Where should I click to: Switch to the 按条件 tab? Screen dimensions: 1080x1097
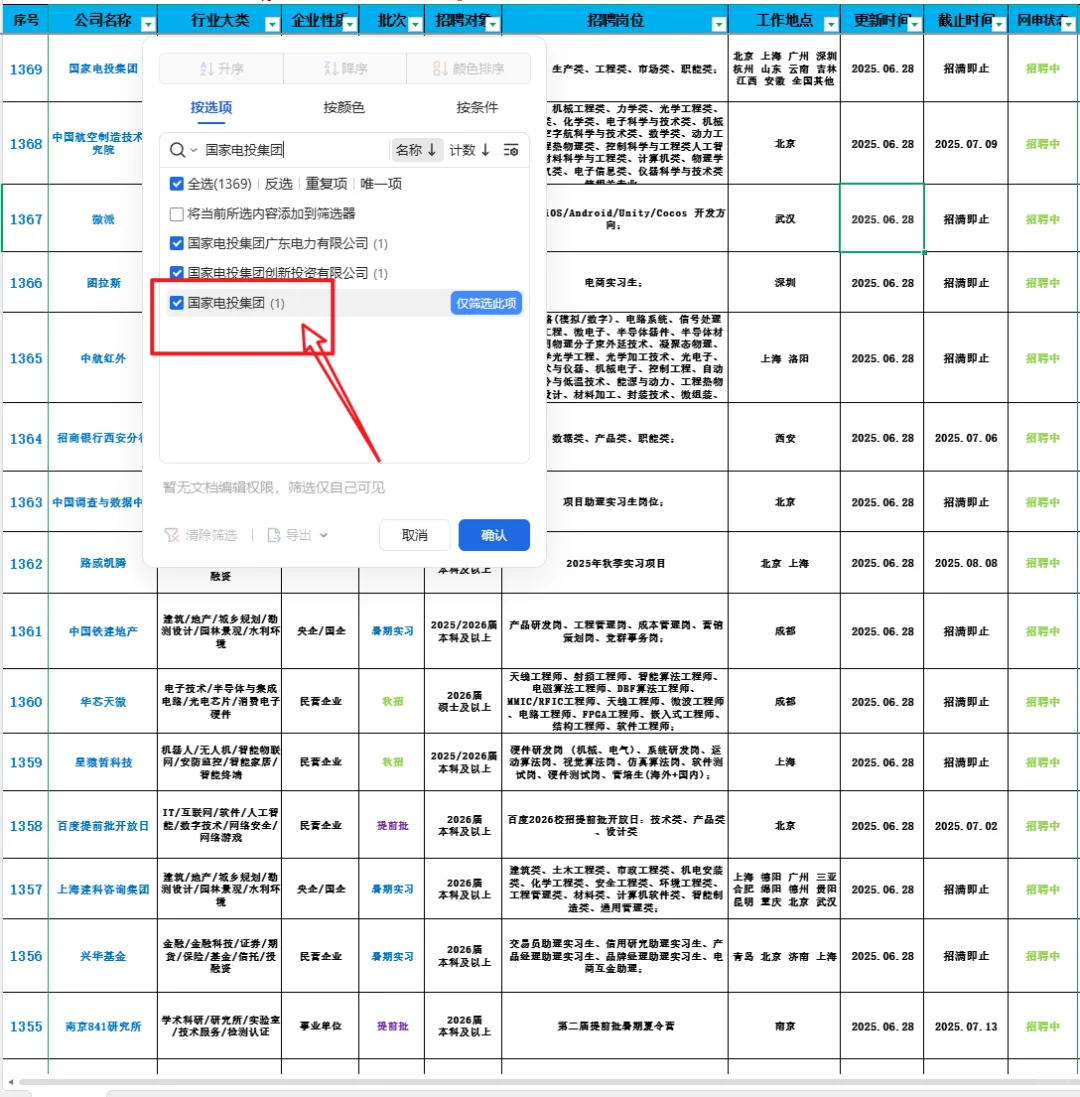(x=477, y=107)
